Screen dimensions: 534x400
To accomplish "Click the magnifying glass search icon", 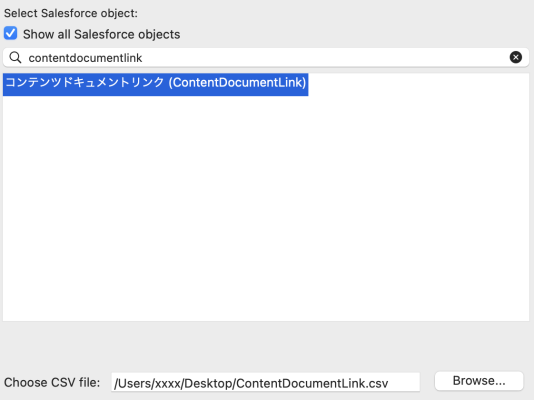I will tap(15, 58).
